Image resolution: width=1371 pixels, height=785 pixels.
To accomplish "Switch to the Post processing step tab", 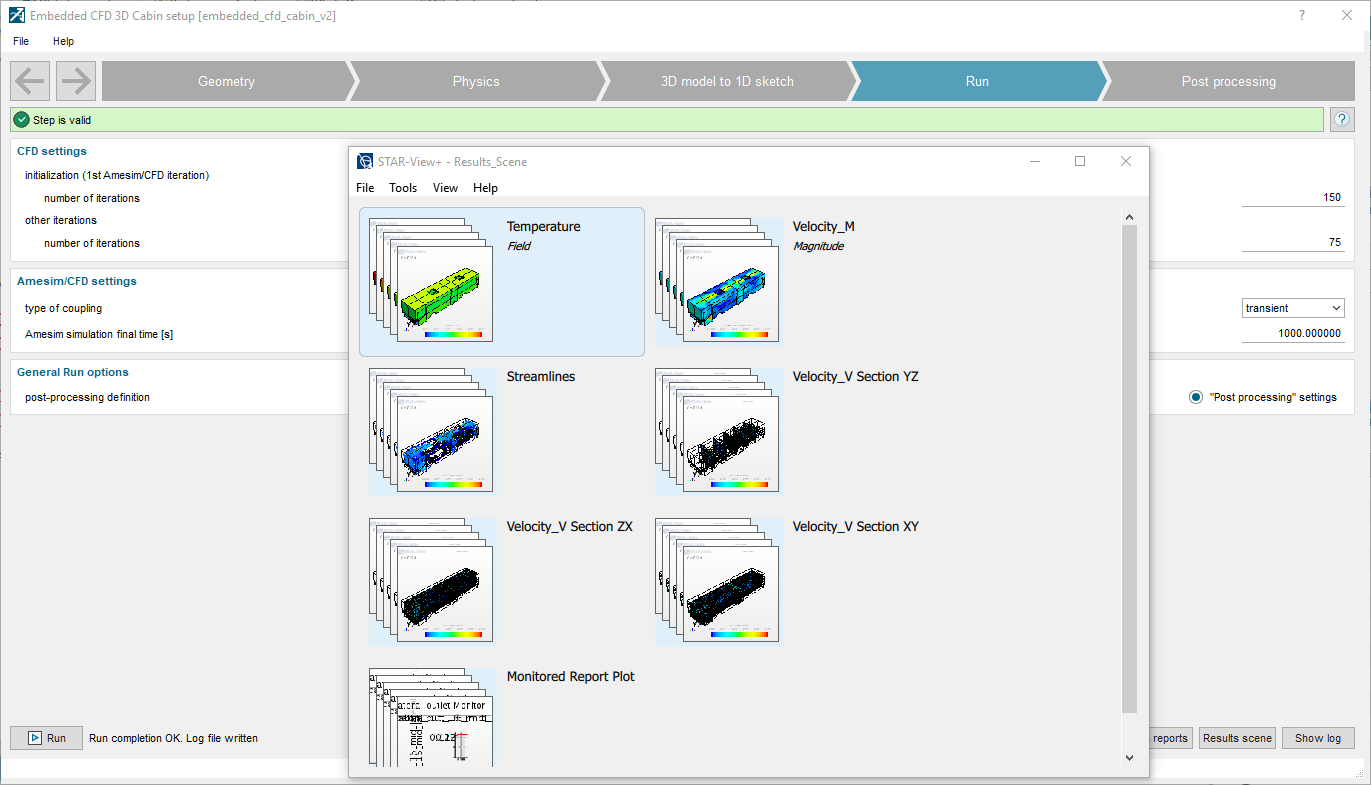I will (1229, 81).
